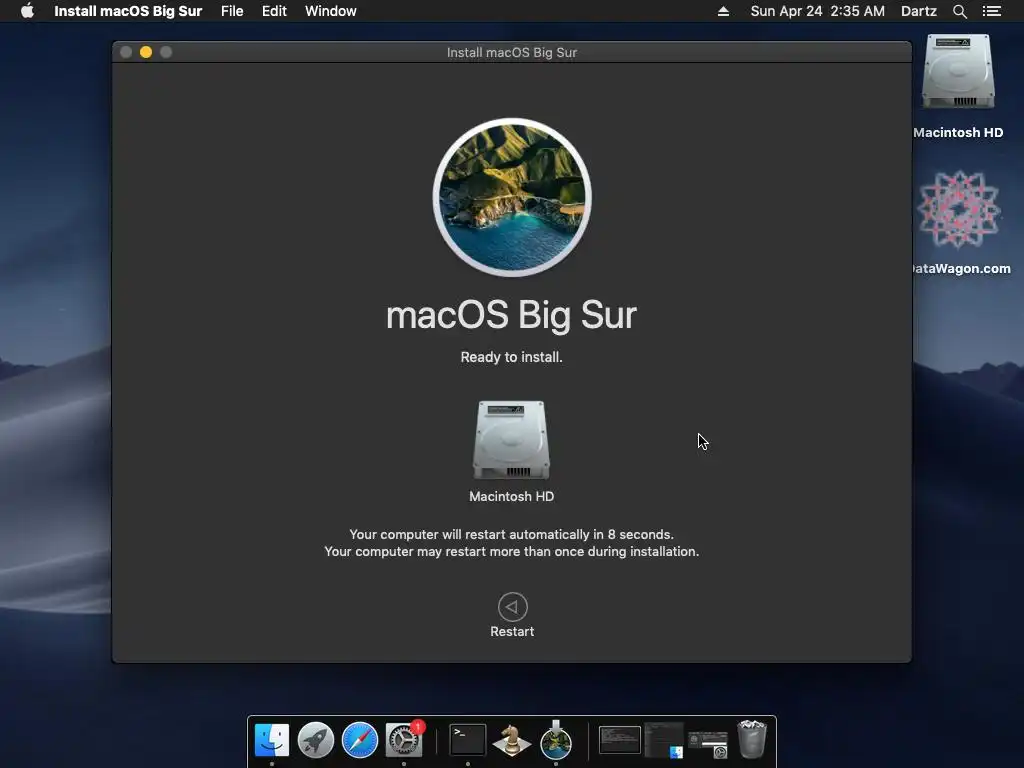
Task: Click the 'macOS Big Sur' heading
Action: tap(511, 315)
